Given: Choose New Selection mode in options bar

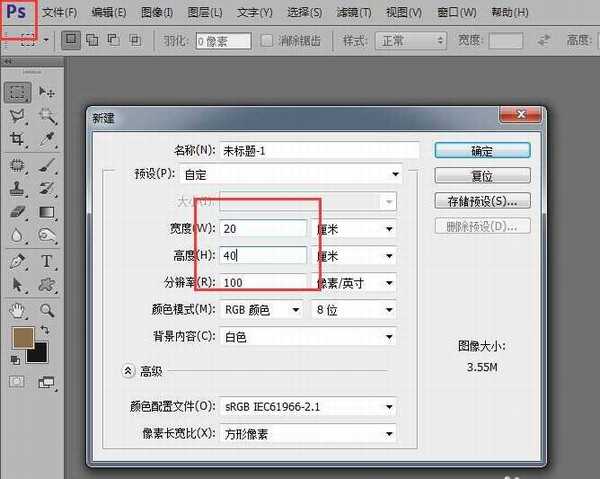Looking at the screenshot, I should (x=71, y=40).
